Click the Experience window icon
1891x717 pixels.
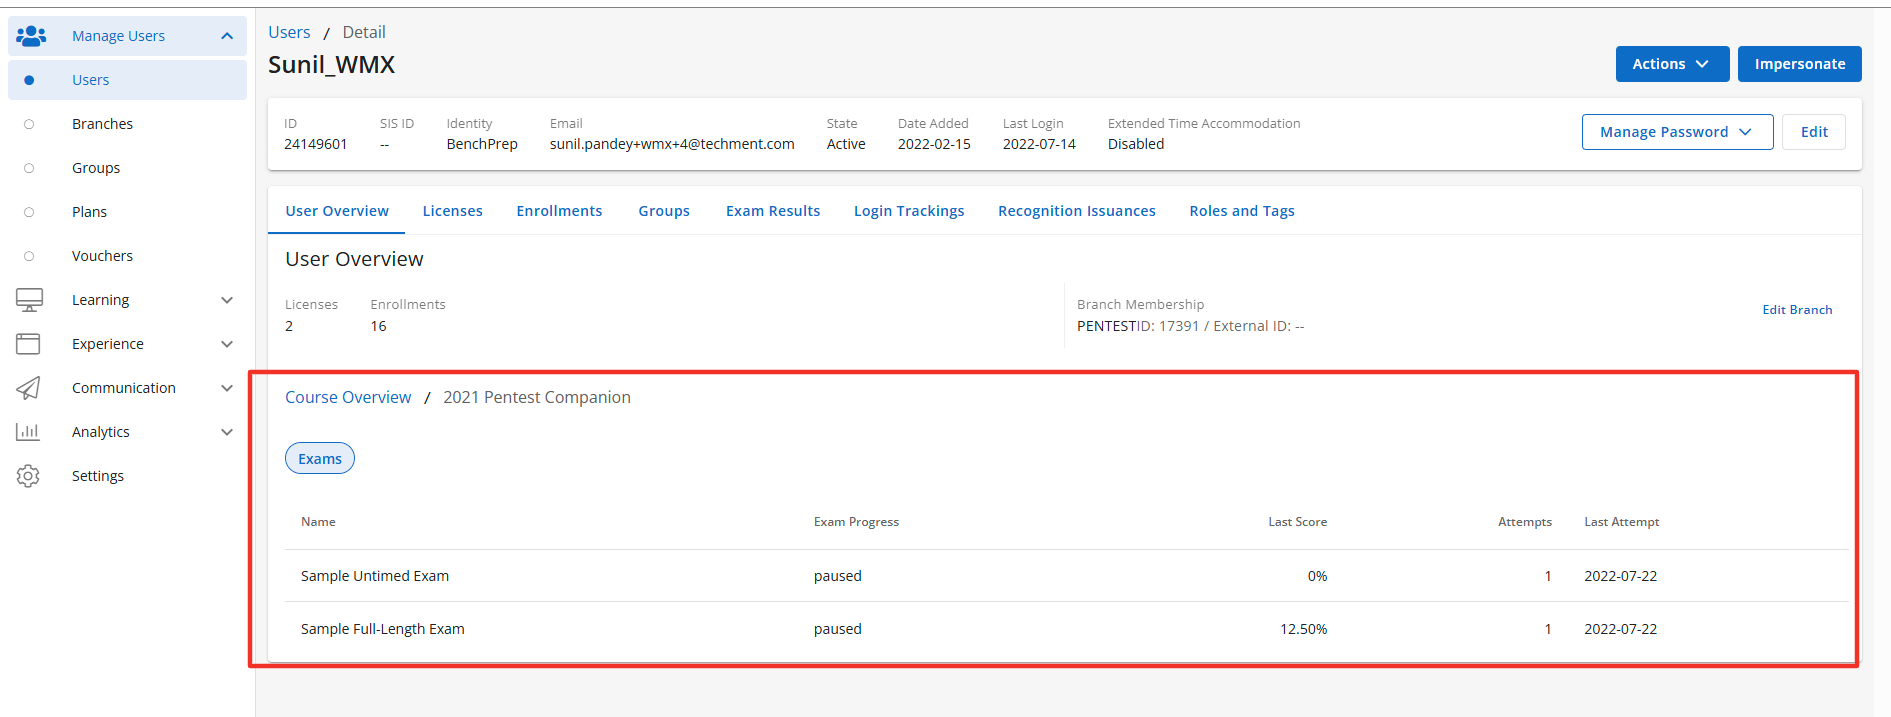[28, 344]
